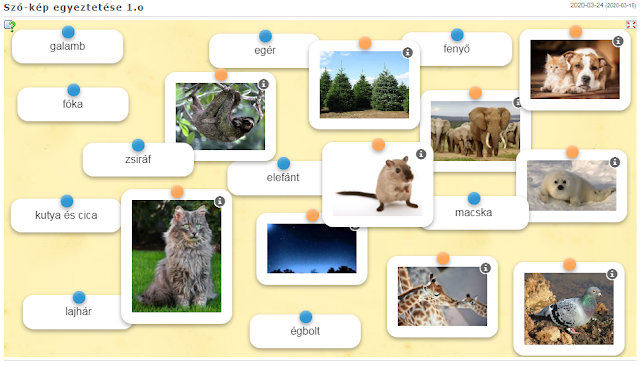Click the orange pin on dog and kitten picture

[x=576, y=31]
